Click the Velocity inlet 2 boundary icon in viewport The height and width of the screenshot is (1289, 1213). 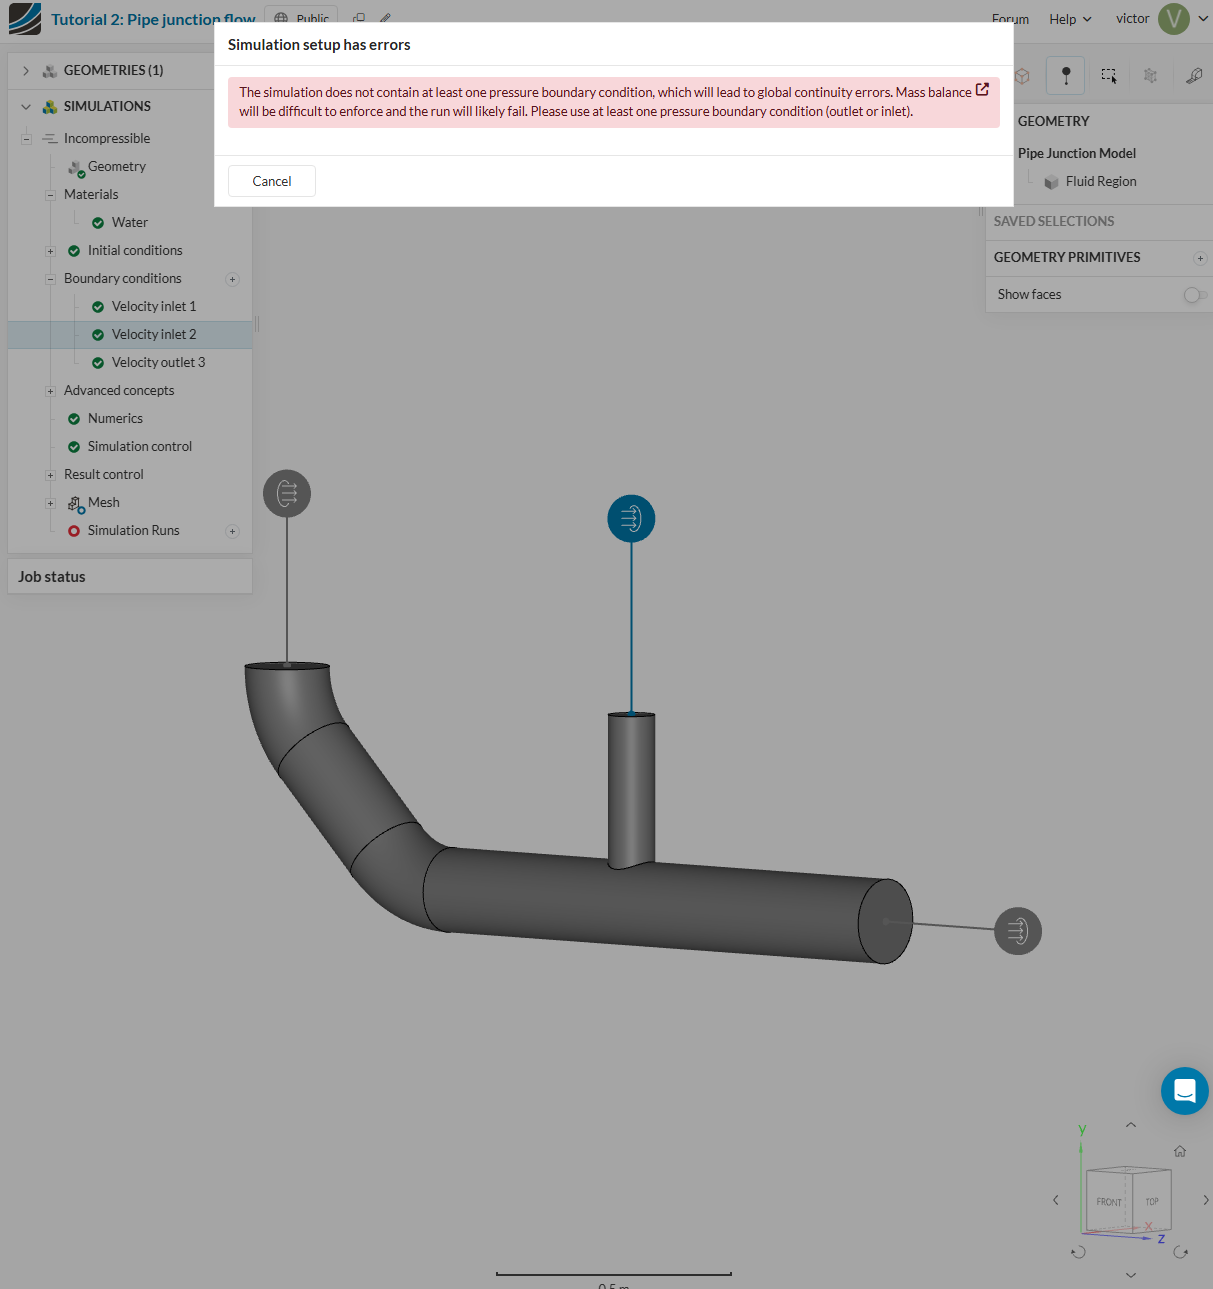pyautogui.click(x=630, y=518)
